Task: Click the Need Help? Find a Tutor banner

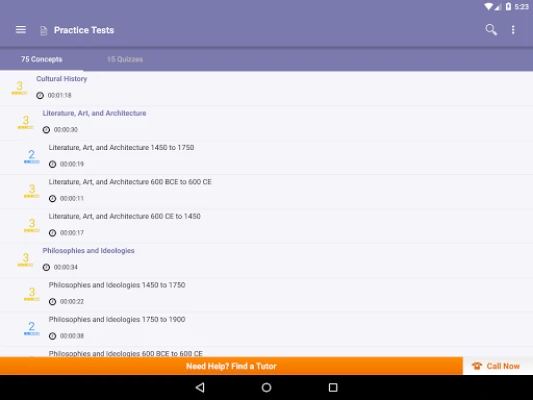Action: (x=231, y=366)
